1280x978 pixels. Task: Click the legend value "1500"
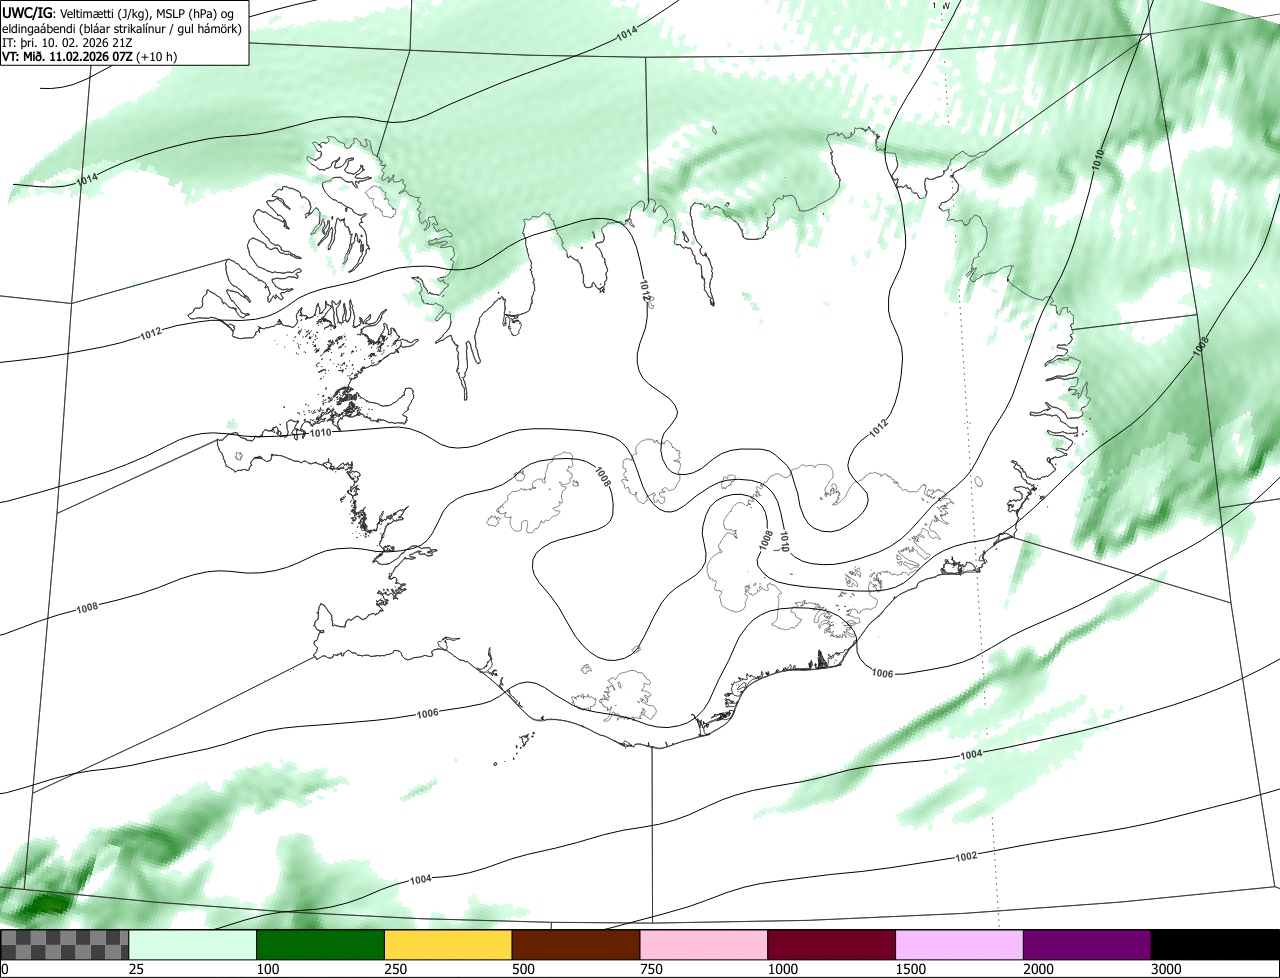(x=911, y=969)
